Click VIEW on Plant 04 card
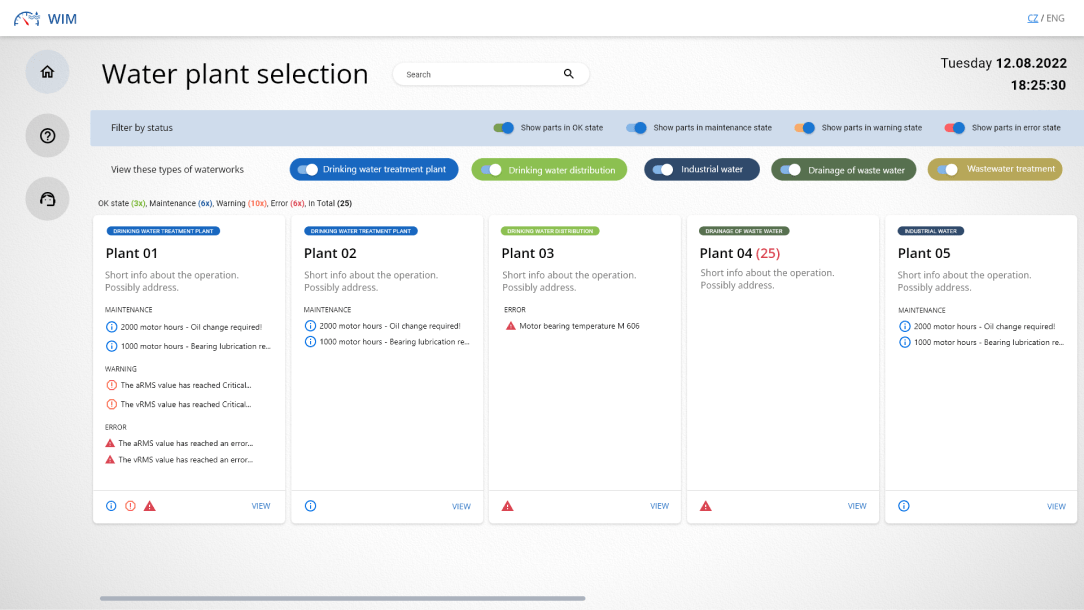1084x610 pixels. 857,506
